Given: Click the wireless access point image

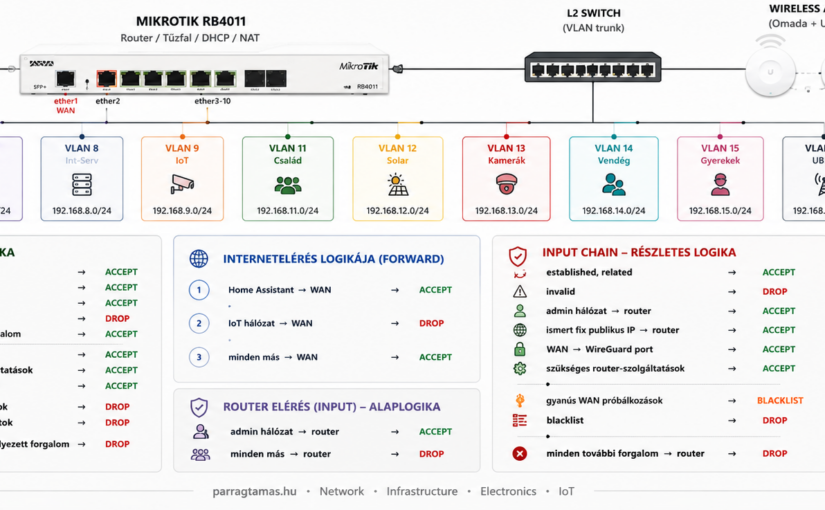Looking at the screenshot, I should pyautogui.click(x=770, y=72).
